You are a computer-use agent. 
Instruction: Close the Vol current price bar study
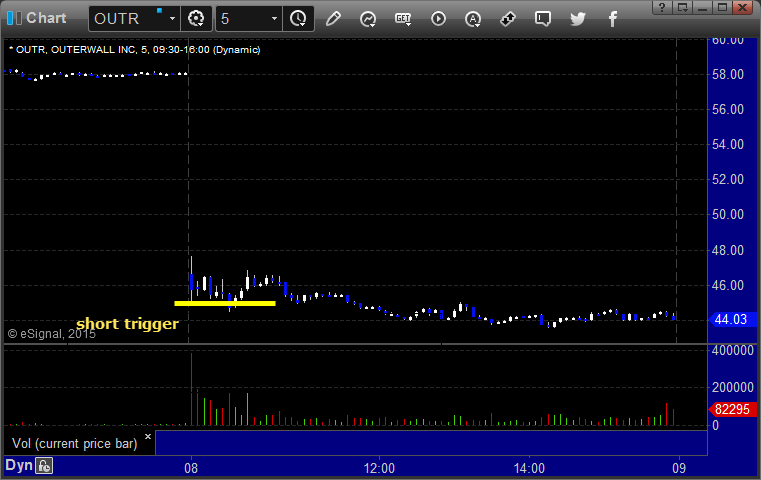(x=148, y=436)
